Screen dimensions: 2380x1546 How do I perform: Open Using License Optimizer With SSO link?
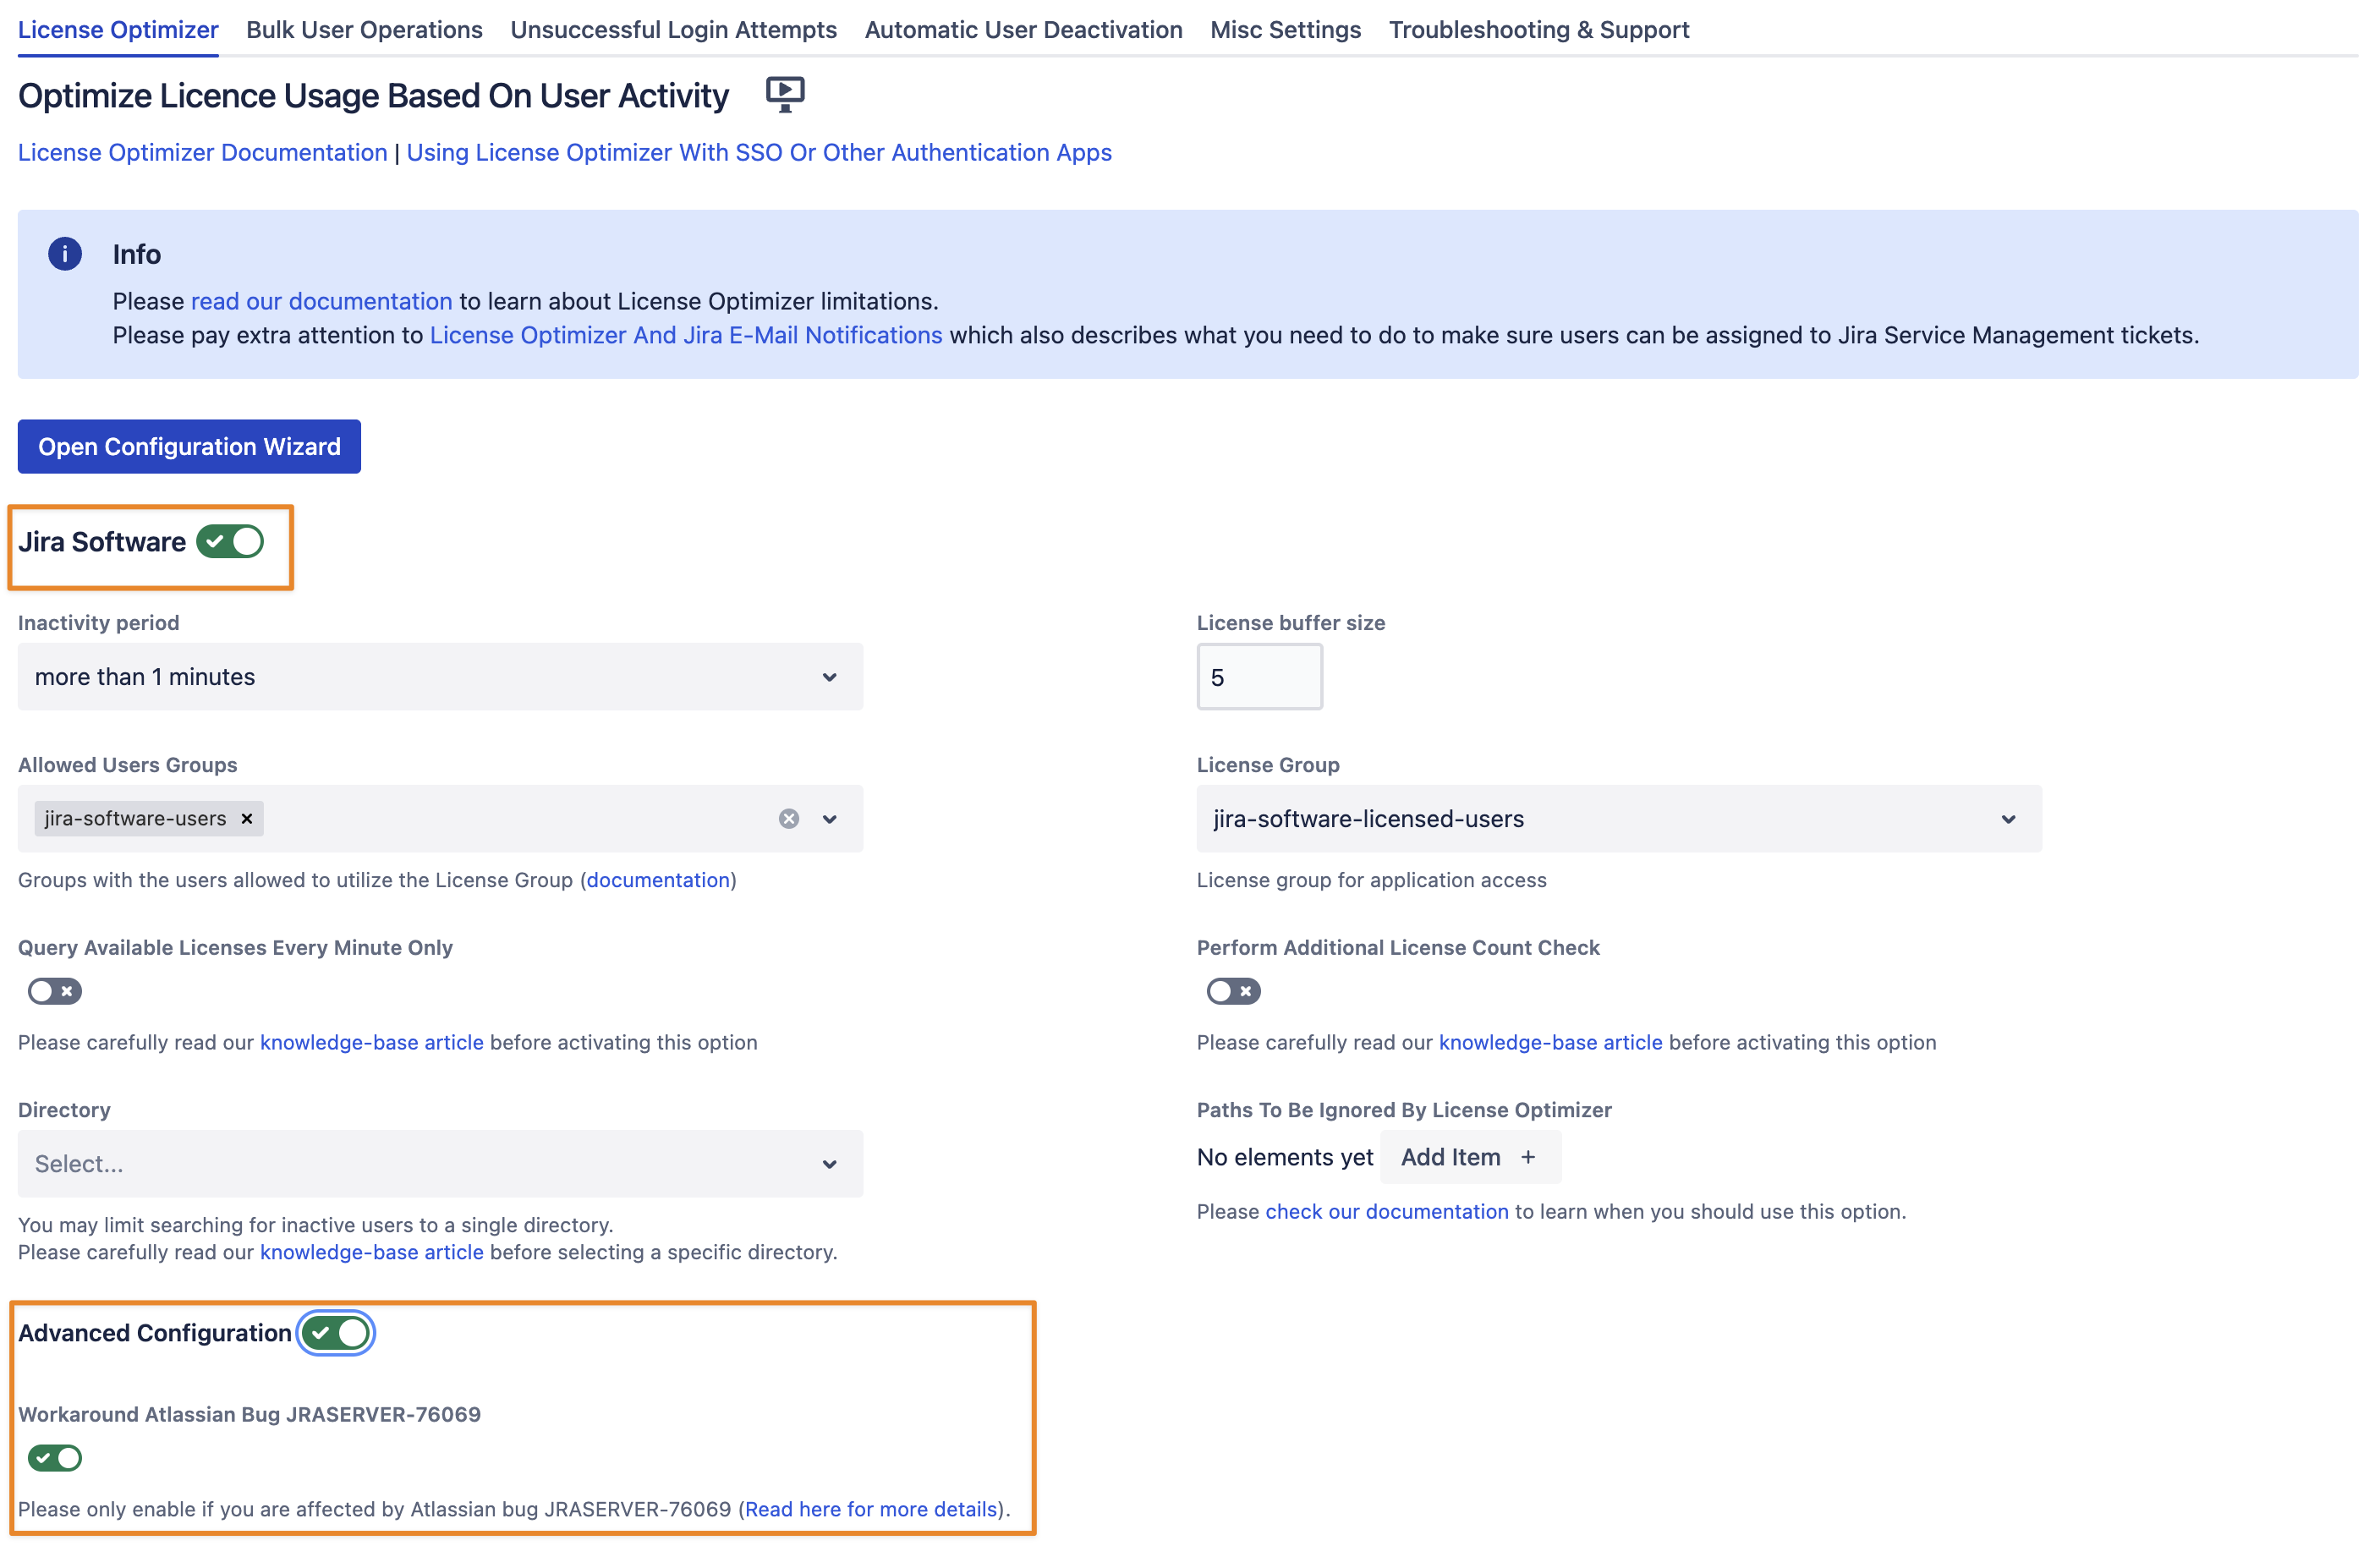point(759,152)
